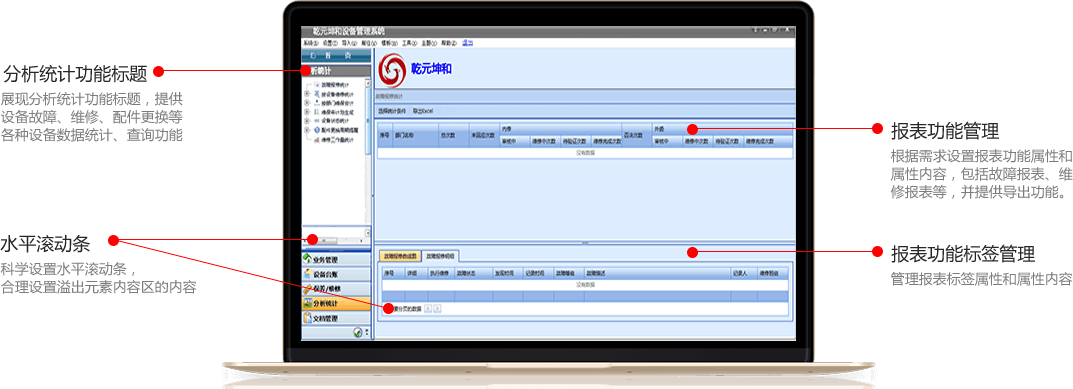Switch to the second report detail tab

(441, 256)
